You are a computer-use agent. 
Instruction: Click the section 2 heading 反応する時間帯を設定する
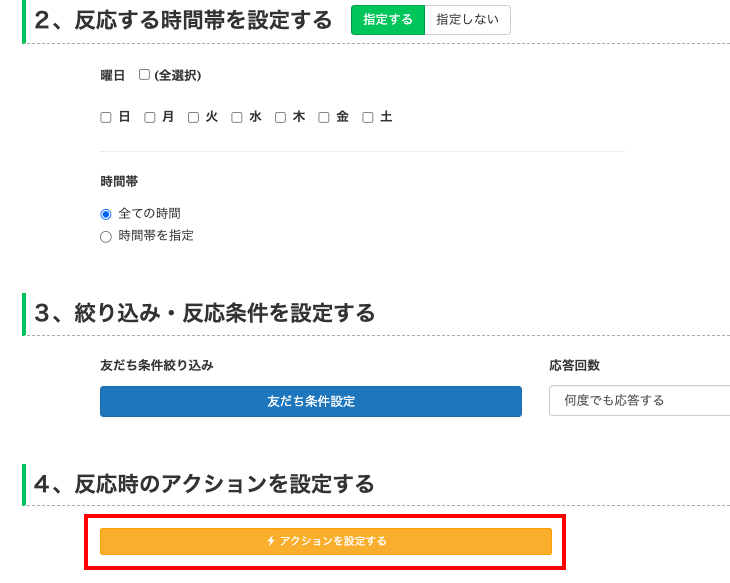click(x=182, y=20)
